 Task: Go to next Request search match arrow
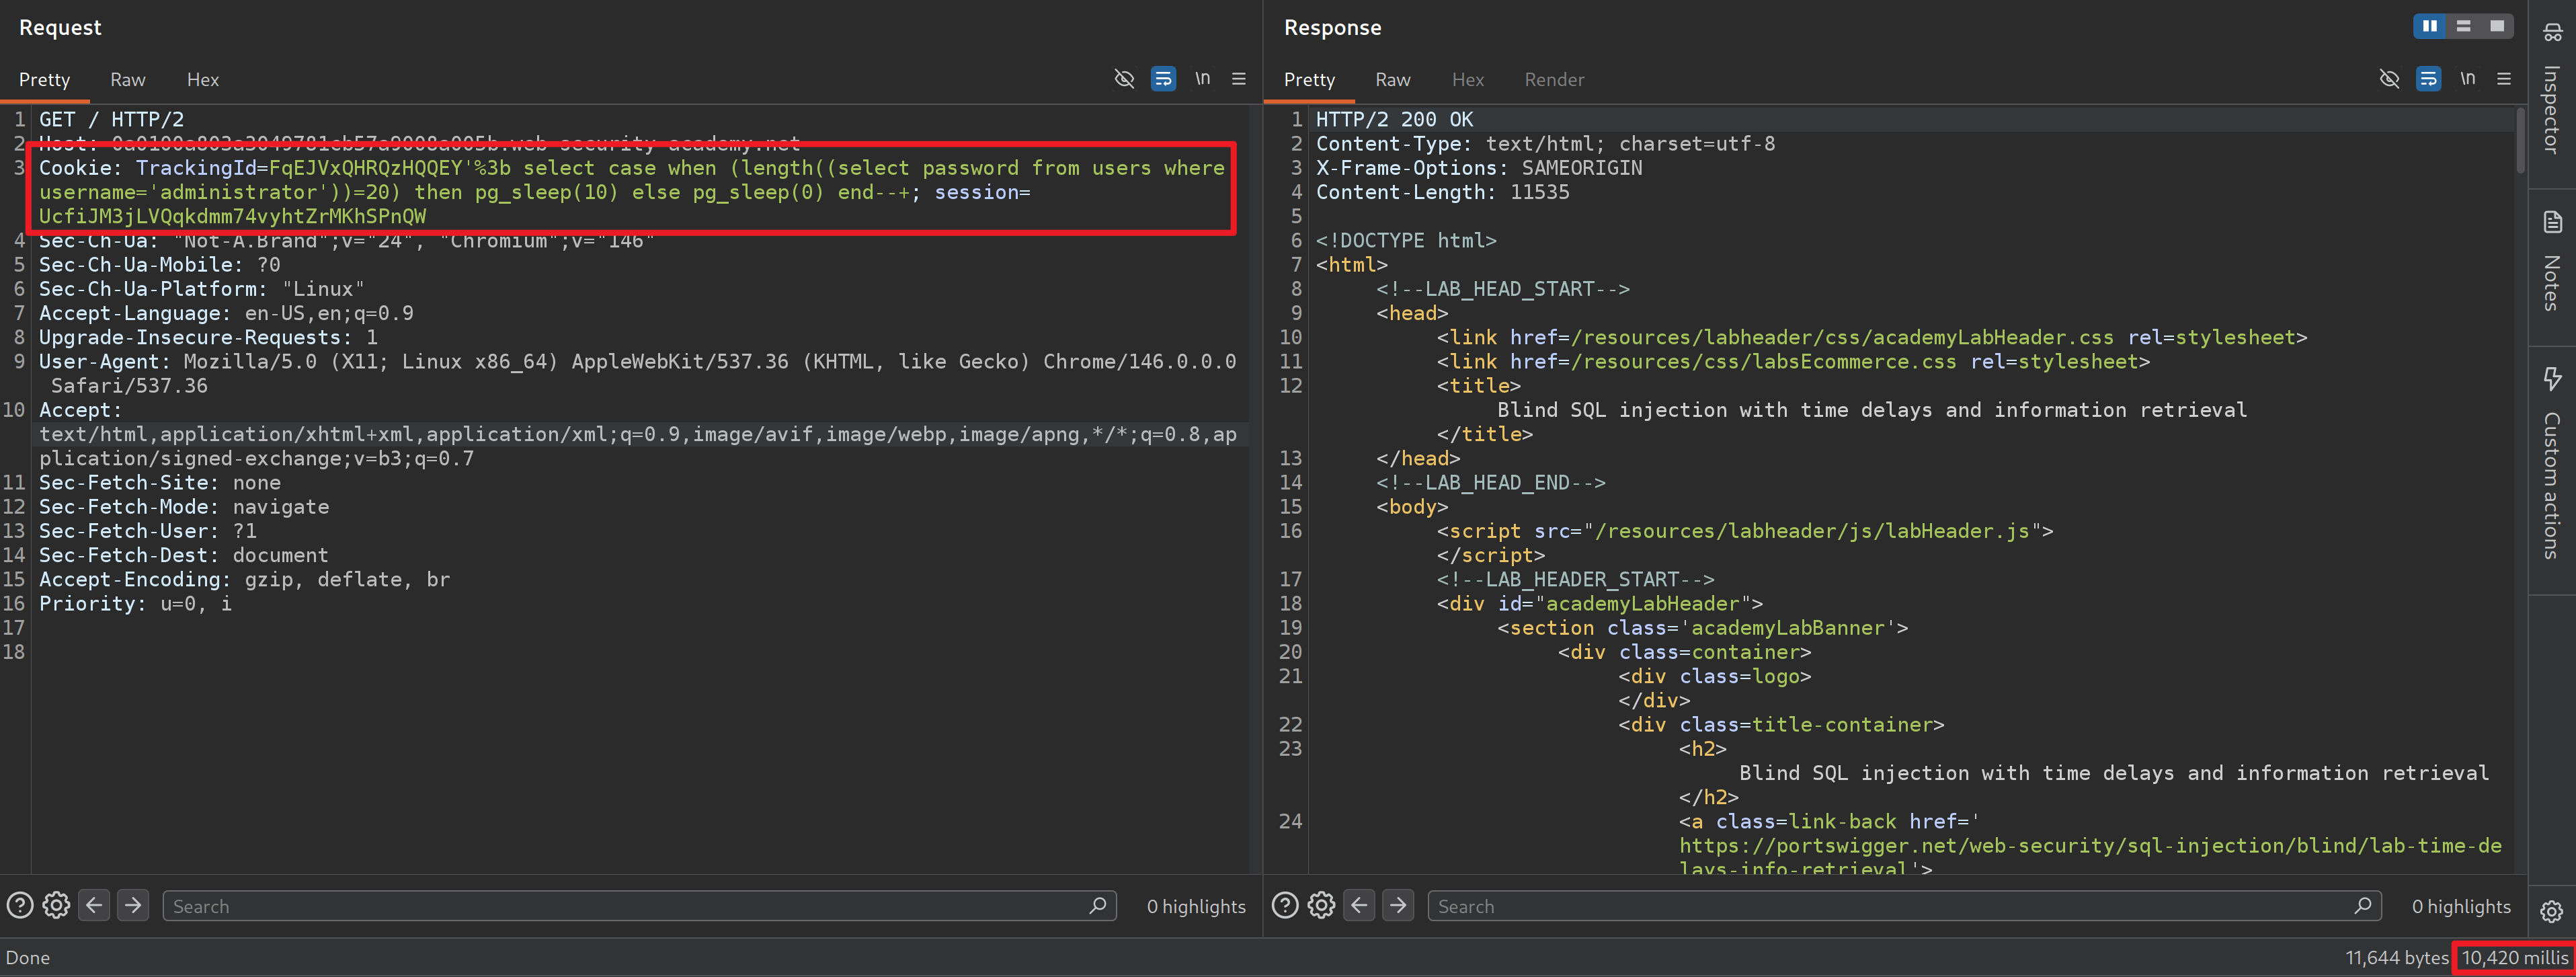(132, 906)
